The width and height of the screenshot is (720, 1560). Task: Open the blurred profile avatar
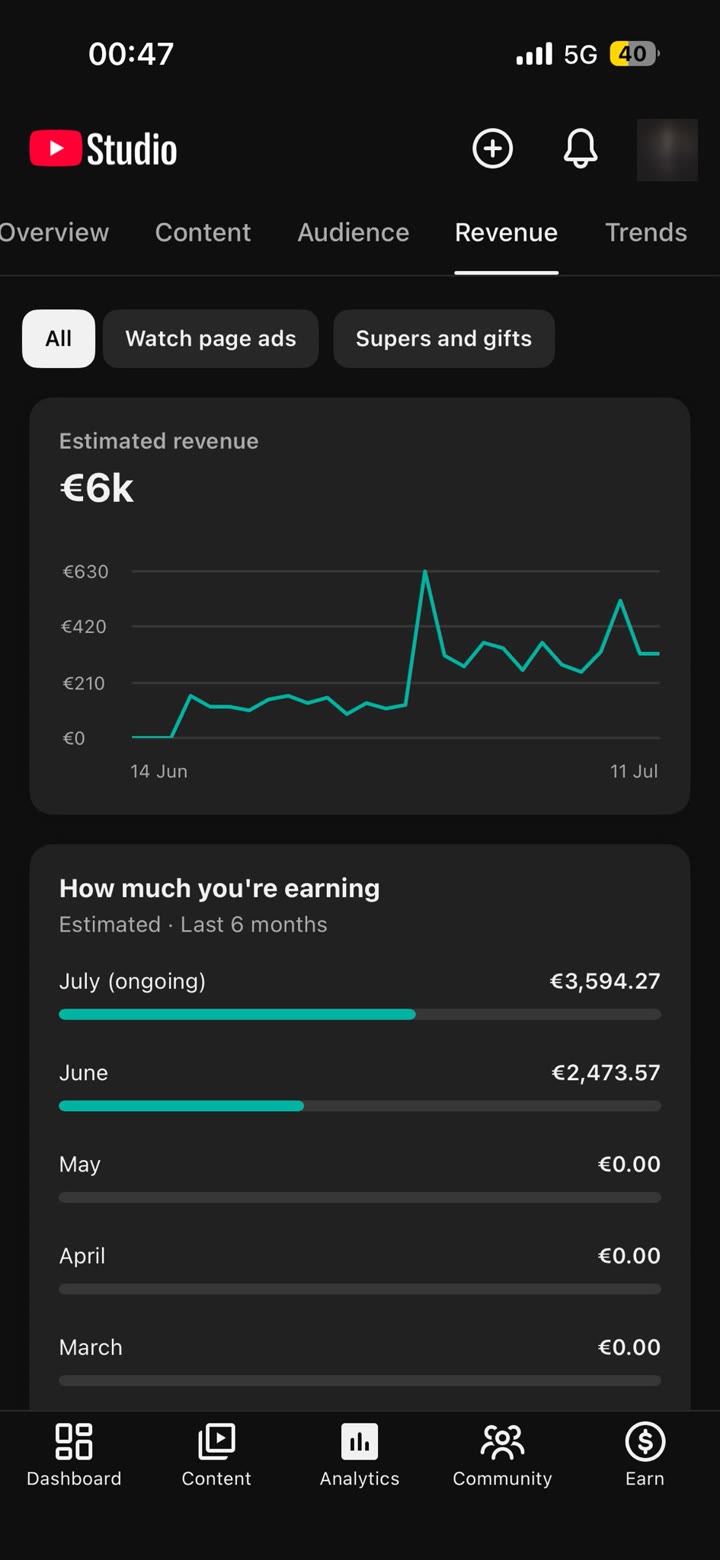coord(667,150)
